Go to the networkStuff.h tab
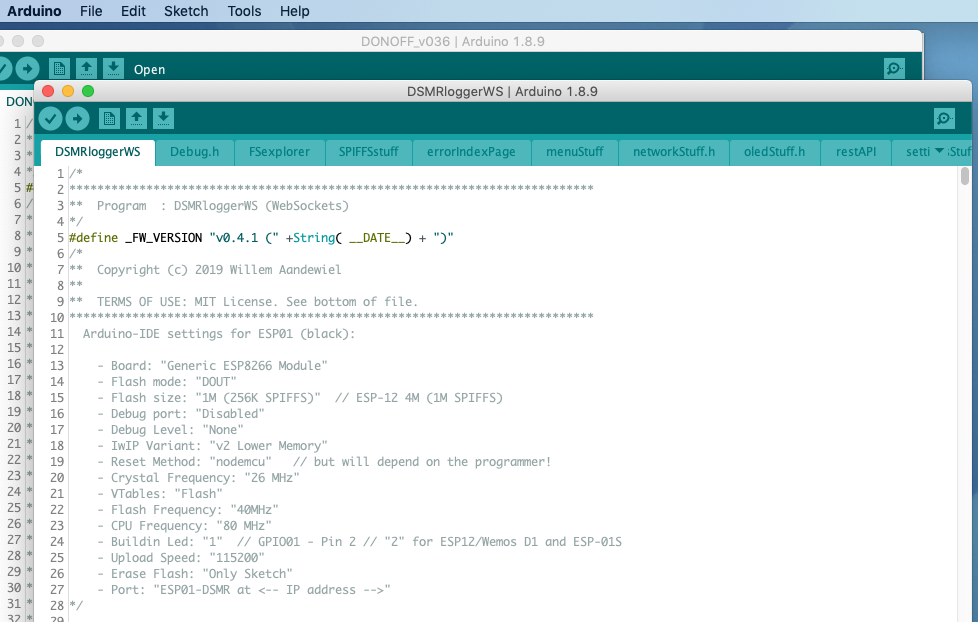 point(674,152)
